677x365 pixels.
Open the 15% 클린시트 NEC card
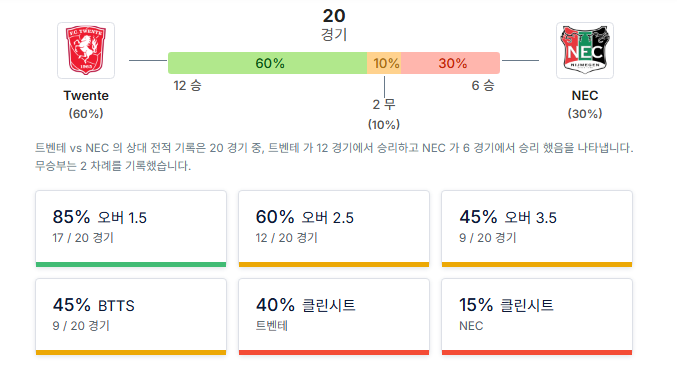[537, 317]
